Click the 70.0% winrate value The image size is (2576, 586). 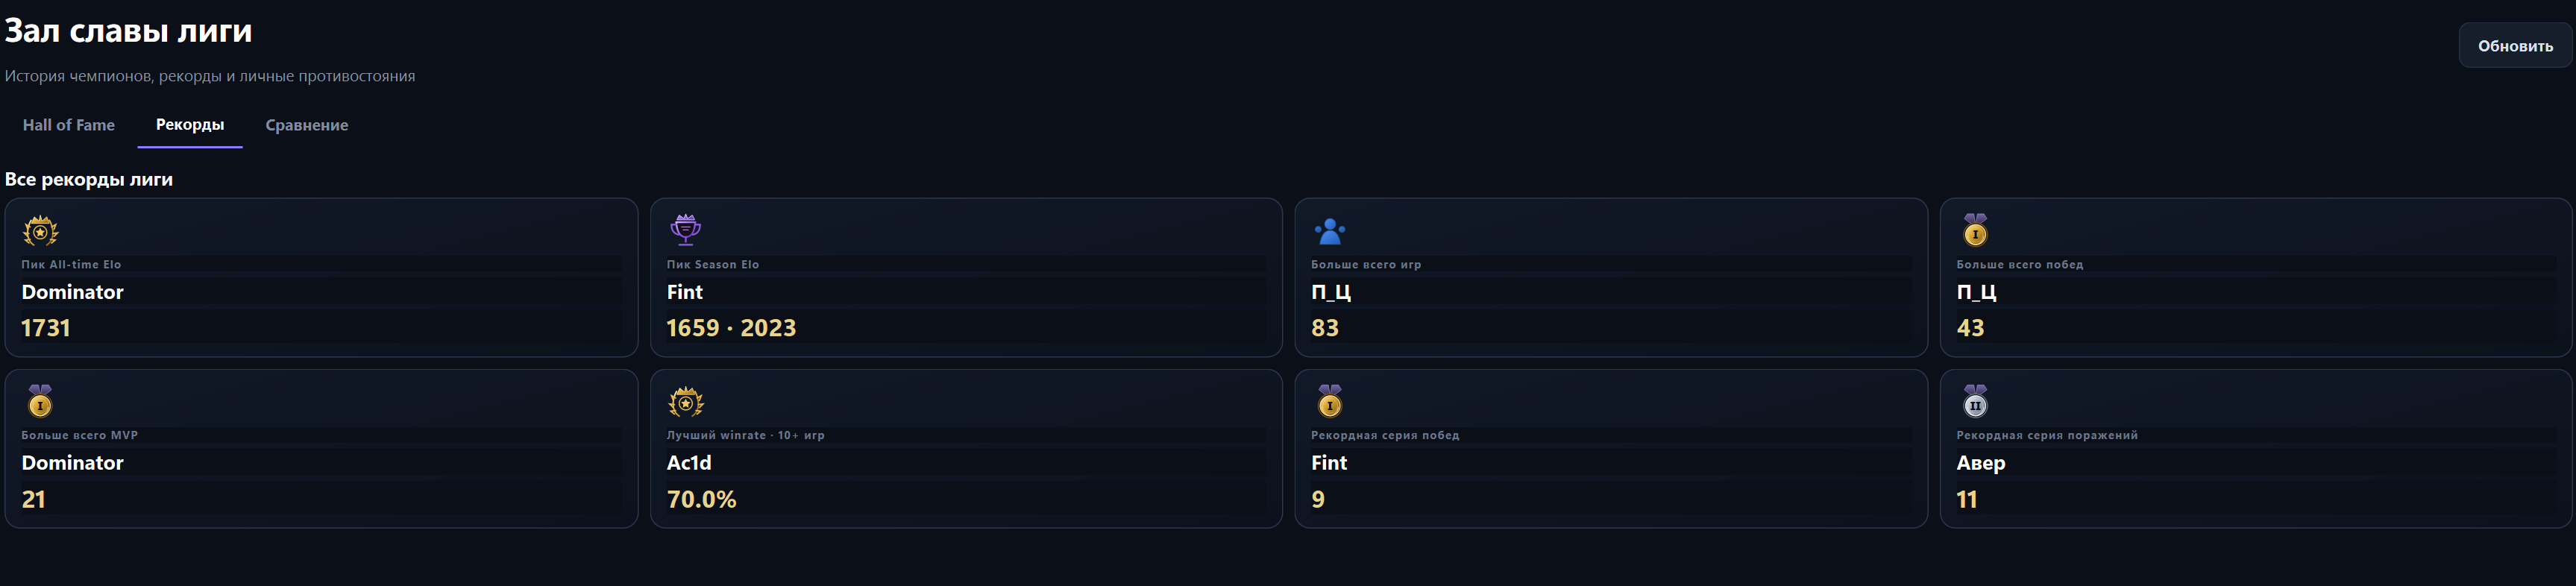(x=701, y=499)
